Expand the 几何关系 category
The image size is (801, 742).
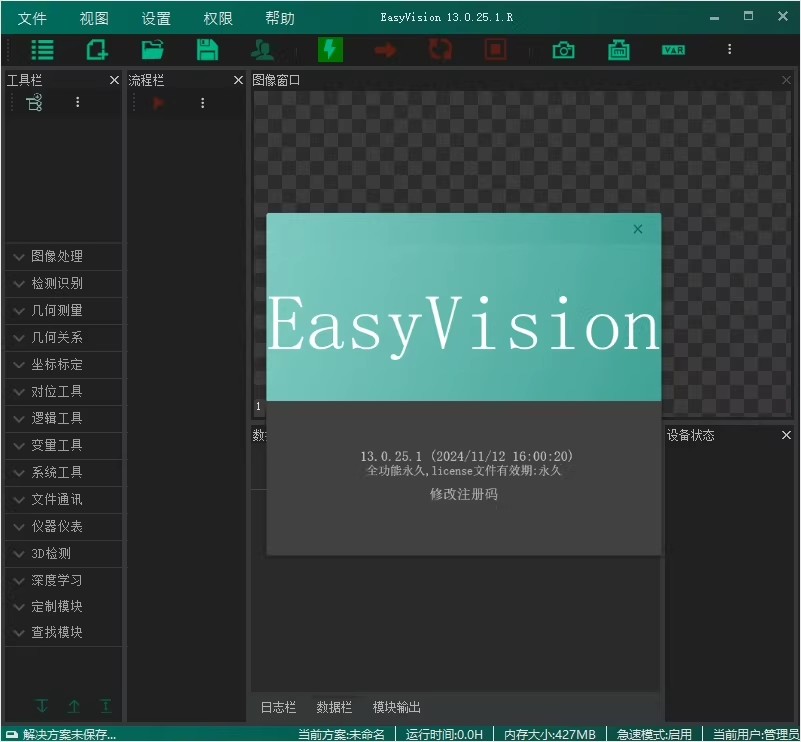coord(63,338)
